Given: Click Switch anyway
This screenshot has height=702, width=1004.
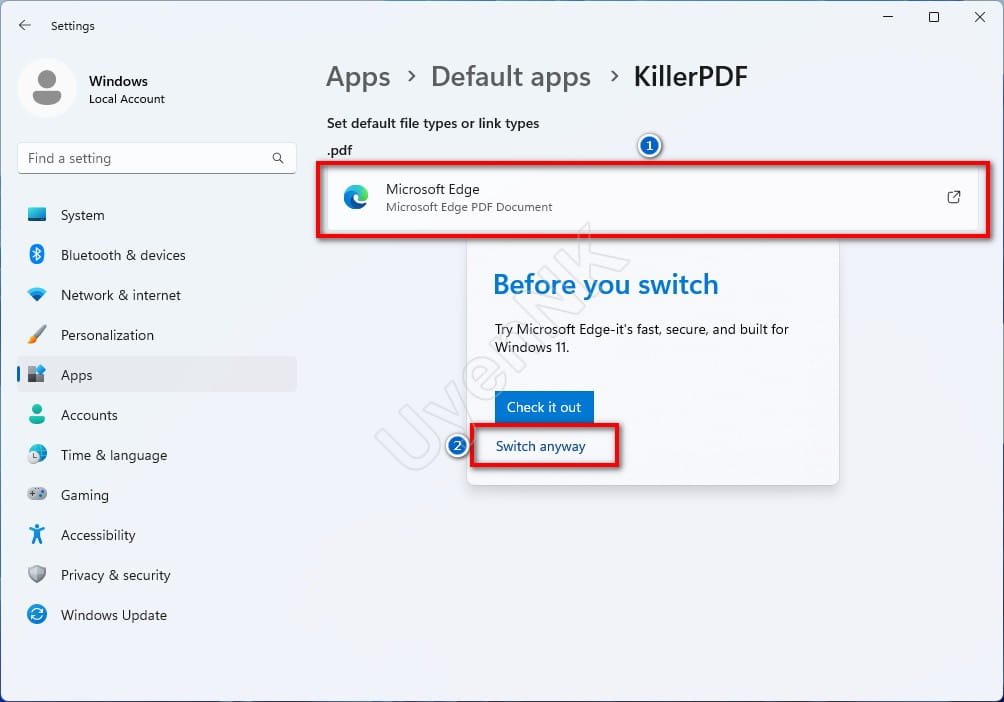Looking at the screenshot, I should 540,446.
